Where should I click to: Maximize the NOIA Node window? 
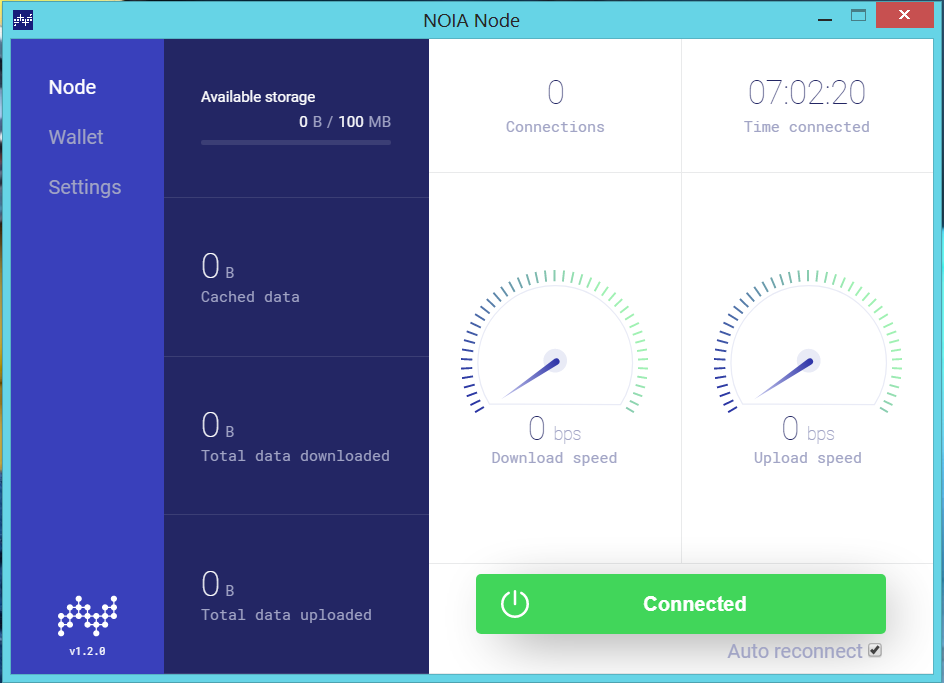858,16
